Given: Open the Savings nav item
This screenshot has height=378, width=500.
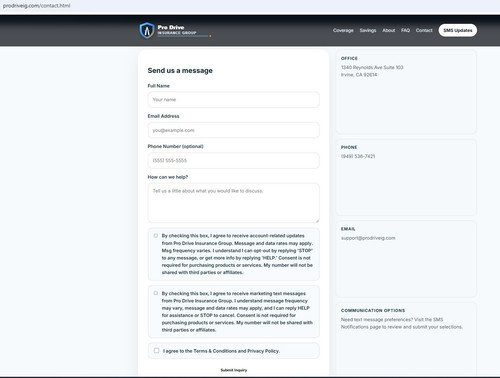Looking at the screenshot, I should tap(368, 30).
